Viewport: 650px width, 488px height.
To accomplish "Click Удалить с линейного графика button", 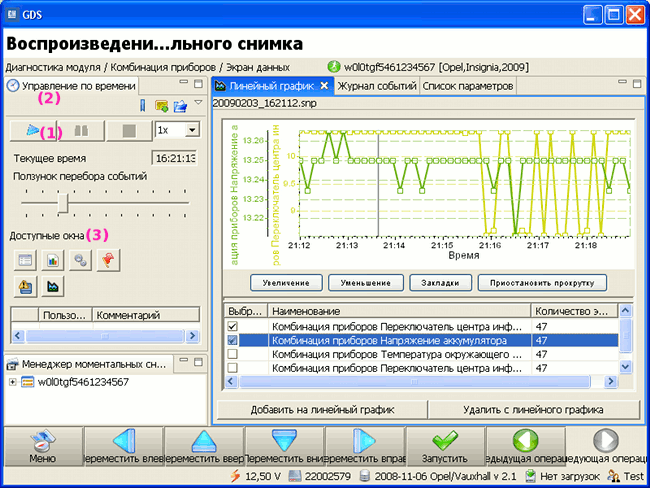I will coord(534,410).
